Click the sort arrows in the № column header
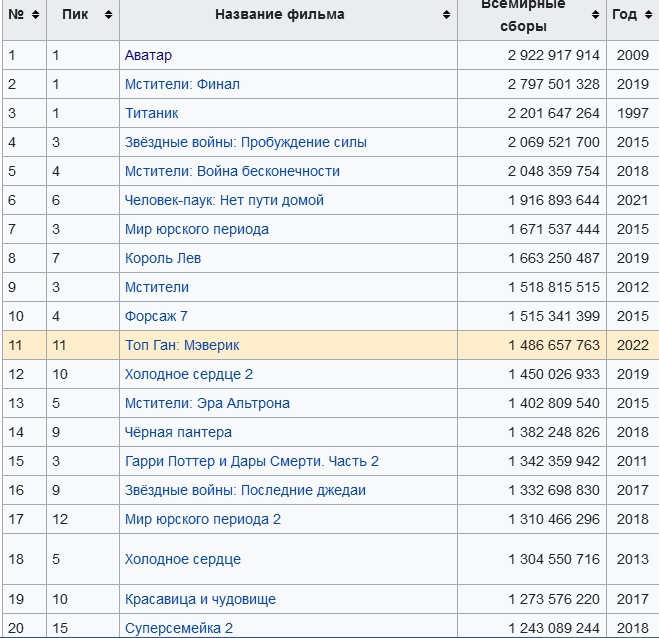 36,15
